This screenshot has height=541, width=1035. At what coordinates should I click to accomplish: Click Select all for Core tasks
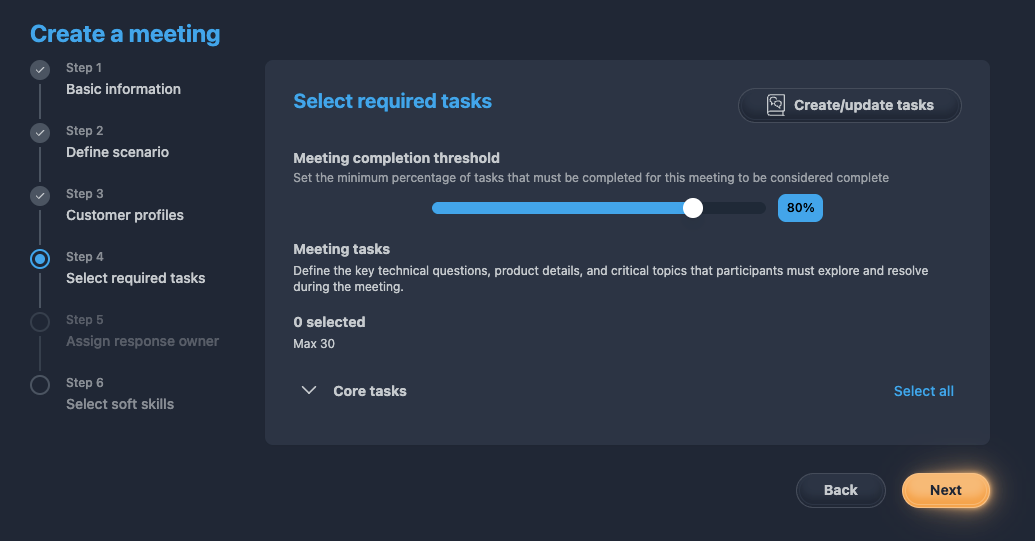pos(923,391)
